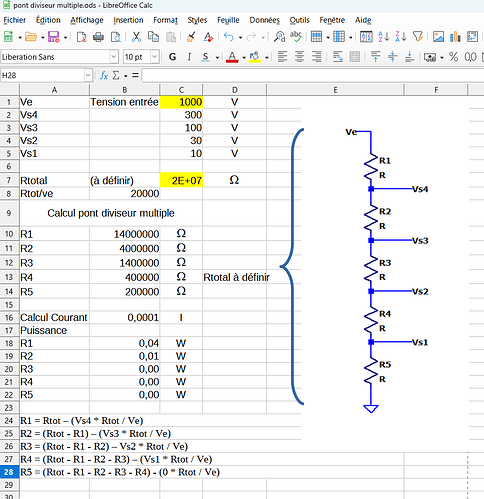Toggle bold formatting with the G button
The image size is (484, 499).
click(172, 57)
